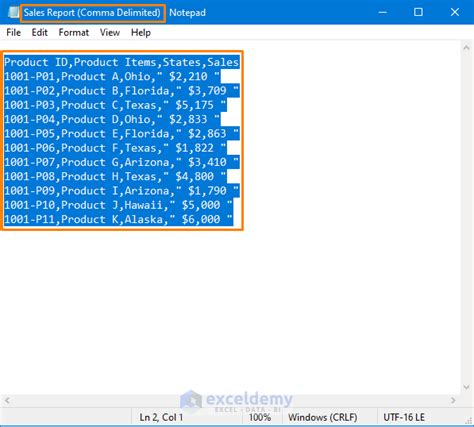Click 'Ln 2, Col 1' in status bar

[161, 417]
